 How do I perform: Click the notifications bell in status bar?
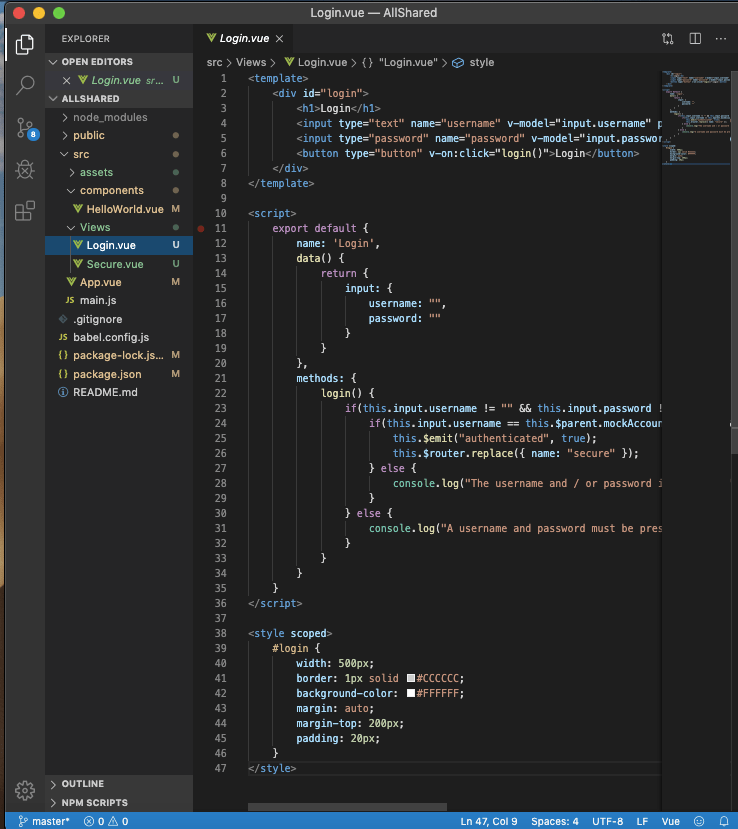click(x=725, y=821)
